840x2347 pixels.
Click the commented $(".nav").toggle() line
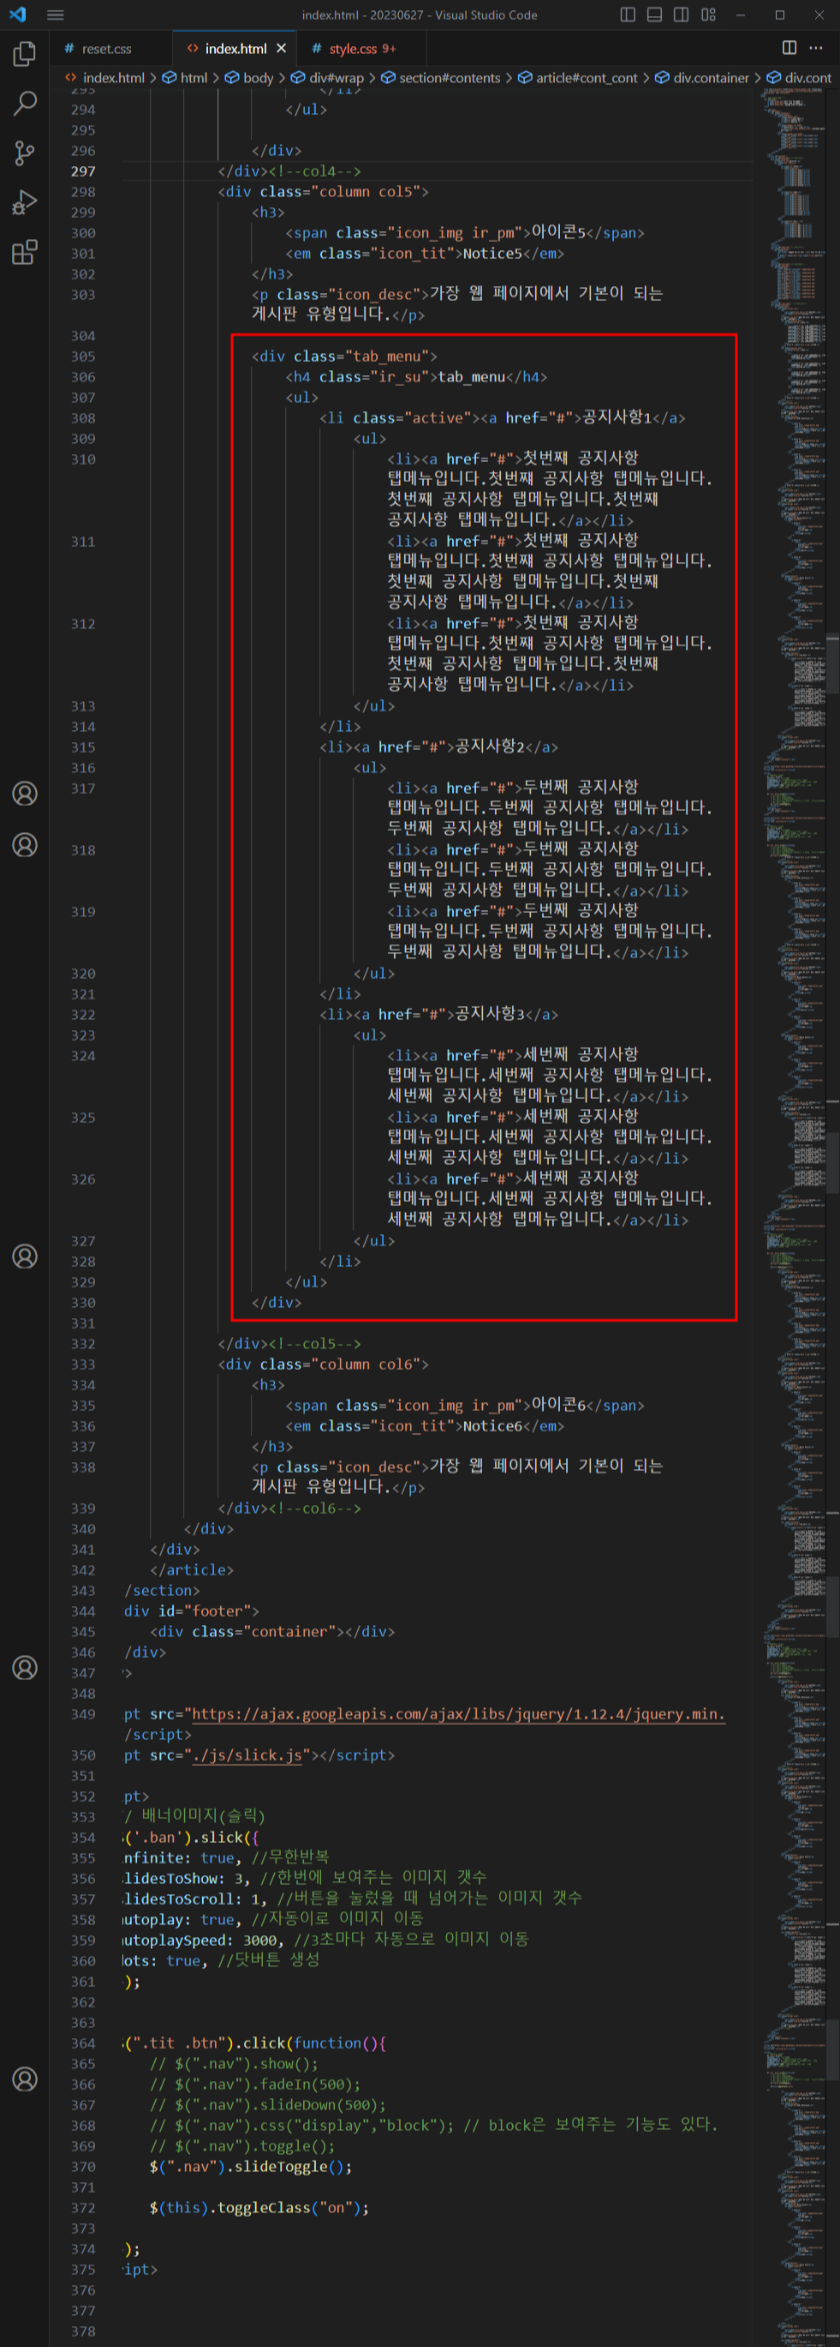pyautogui.click(x=242, y=2145)
